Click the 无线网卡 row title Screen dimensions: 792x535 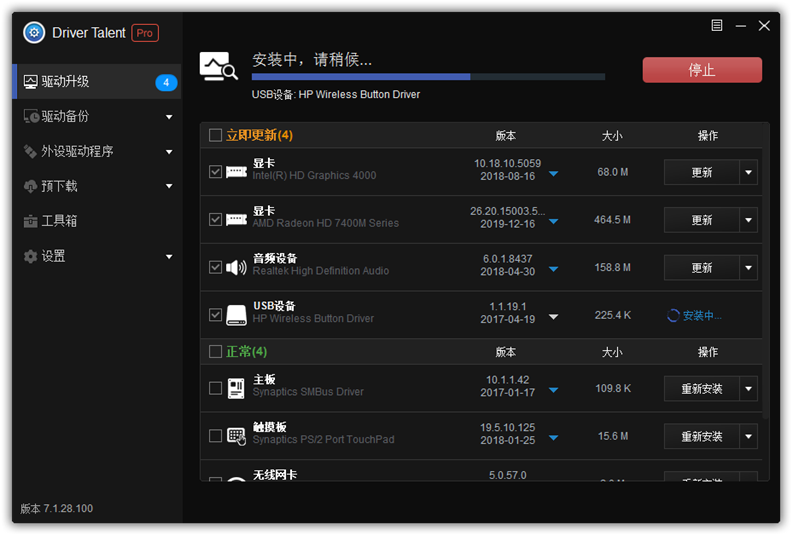[275, 475]
